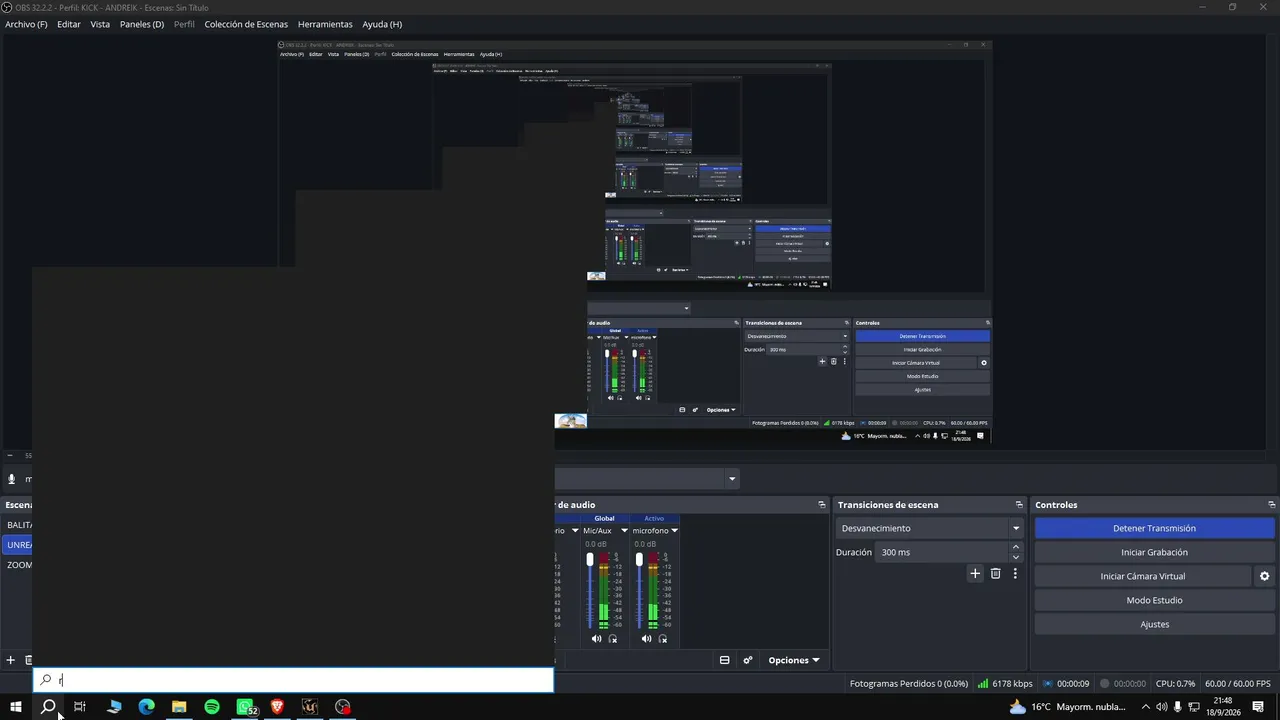This screenshot has width=1280, height=720.
Task: Increase the transition Duración value
Action: (x=1016, y=547)
